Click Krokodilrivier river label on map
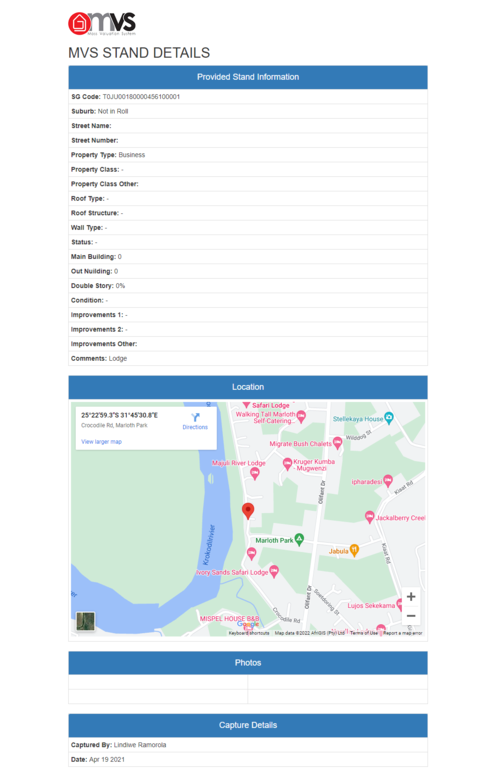The image size is (499, 780). click(x=208, y=545)
